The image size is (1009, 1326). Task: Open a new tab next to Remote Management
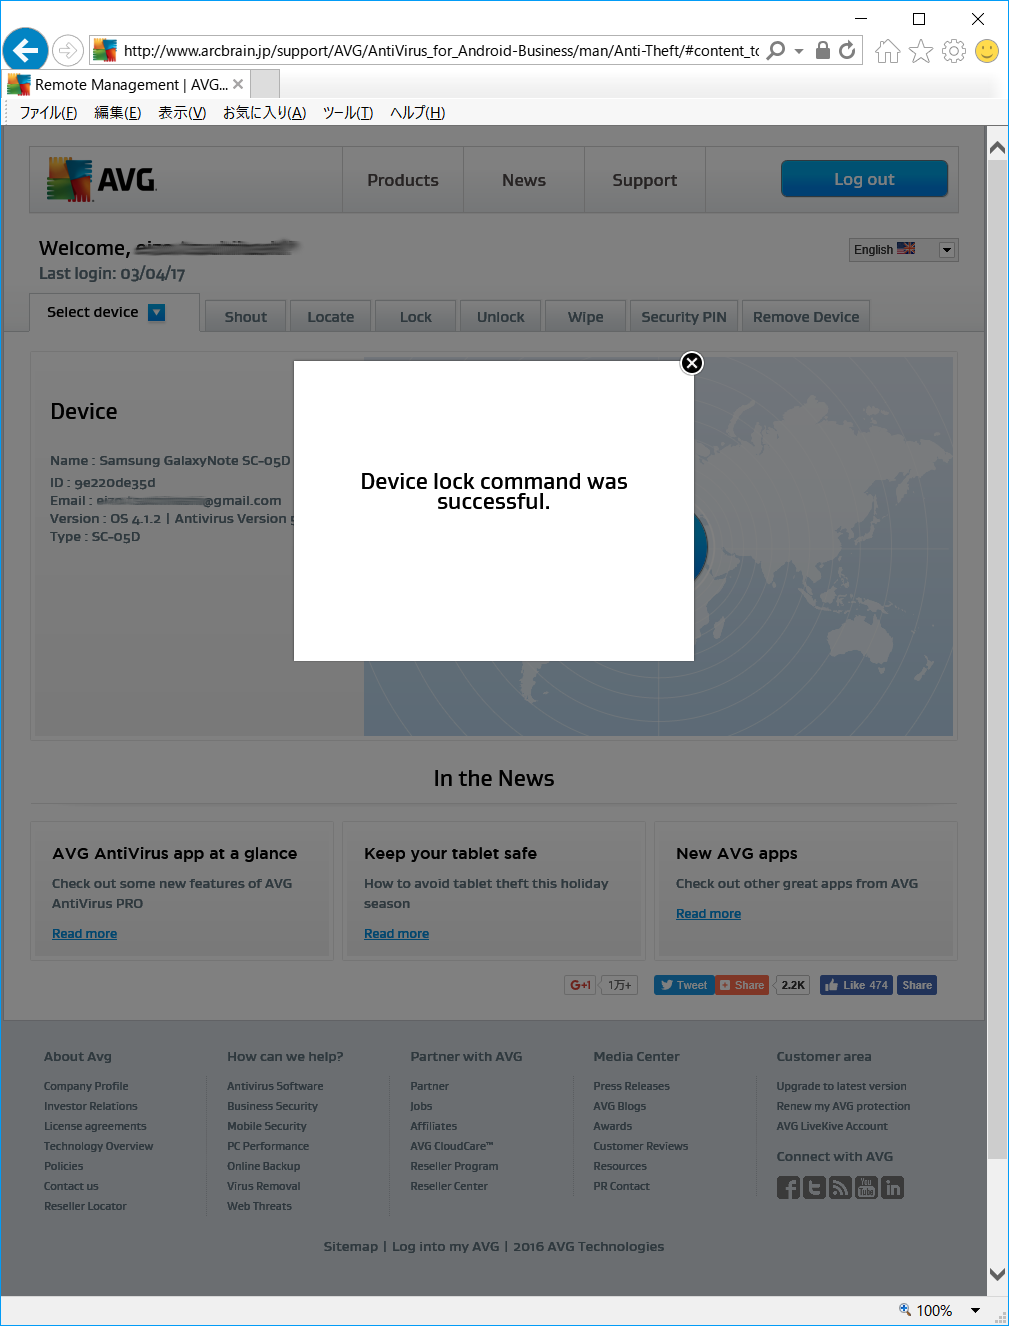click(x=265, y=84)
